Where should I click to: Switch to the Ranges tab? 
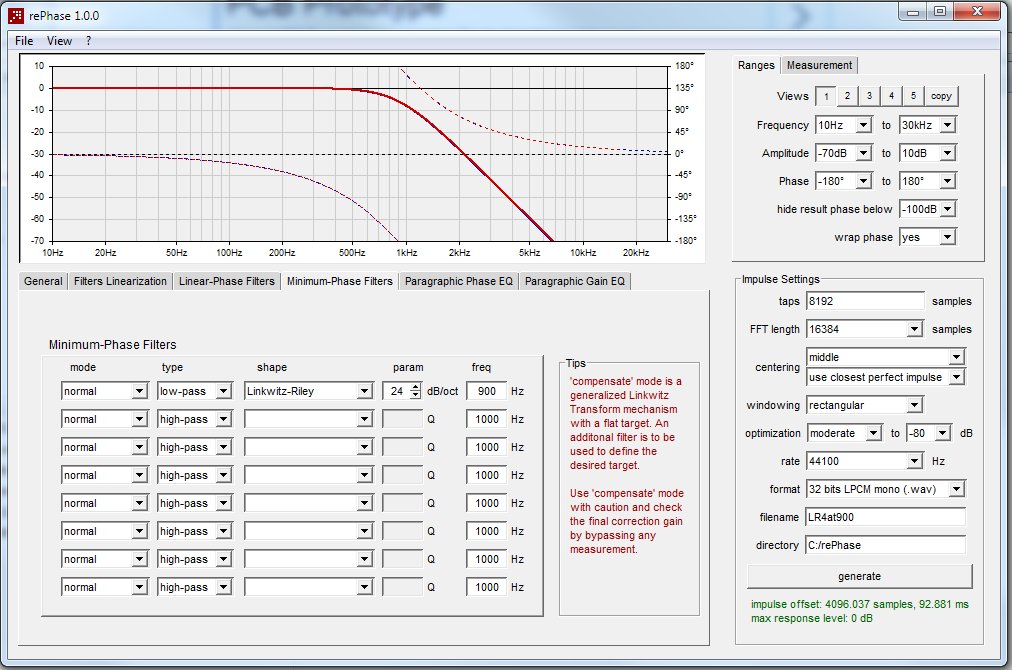[x=756, y=65]
